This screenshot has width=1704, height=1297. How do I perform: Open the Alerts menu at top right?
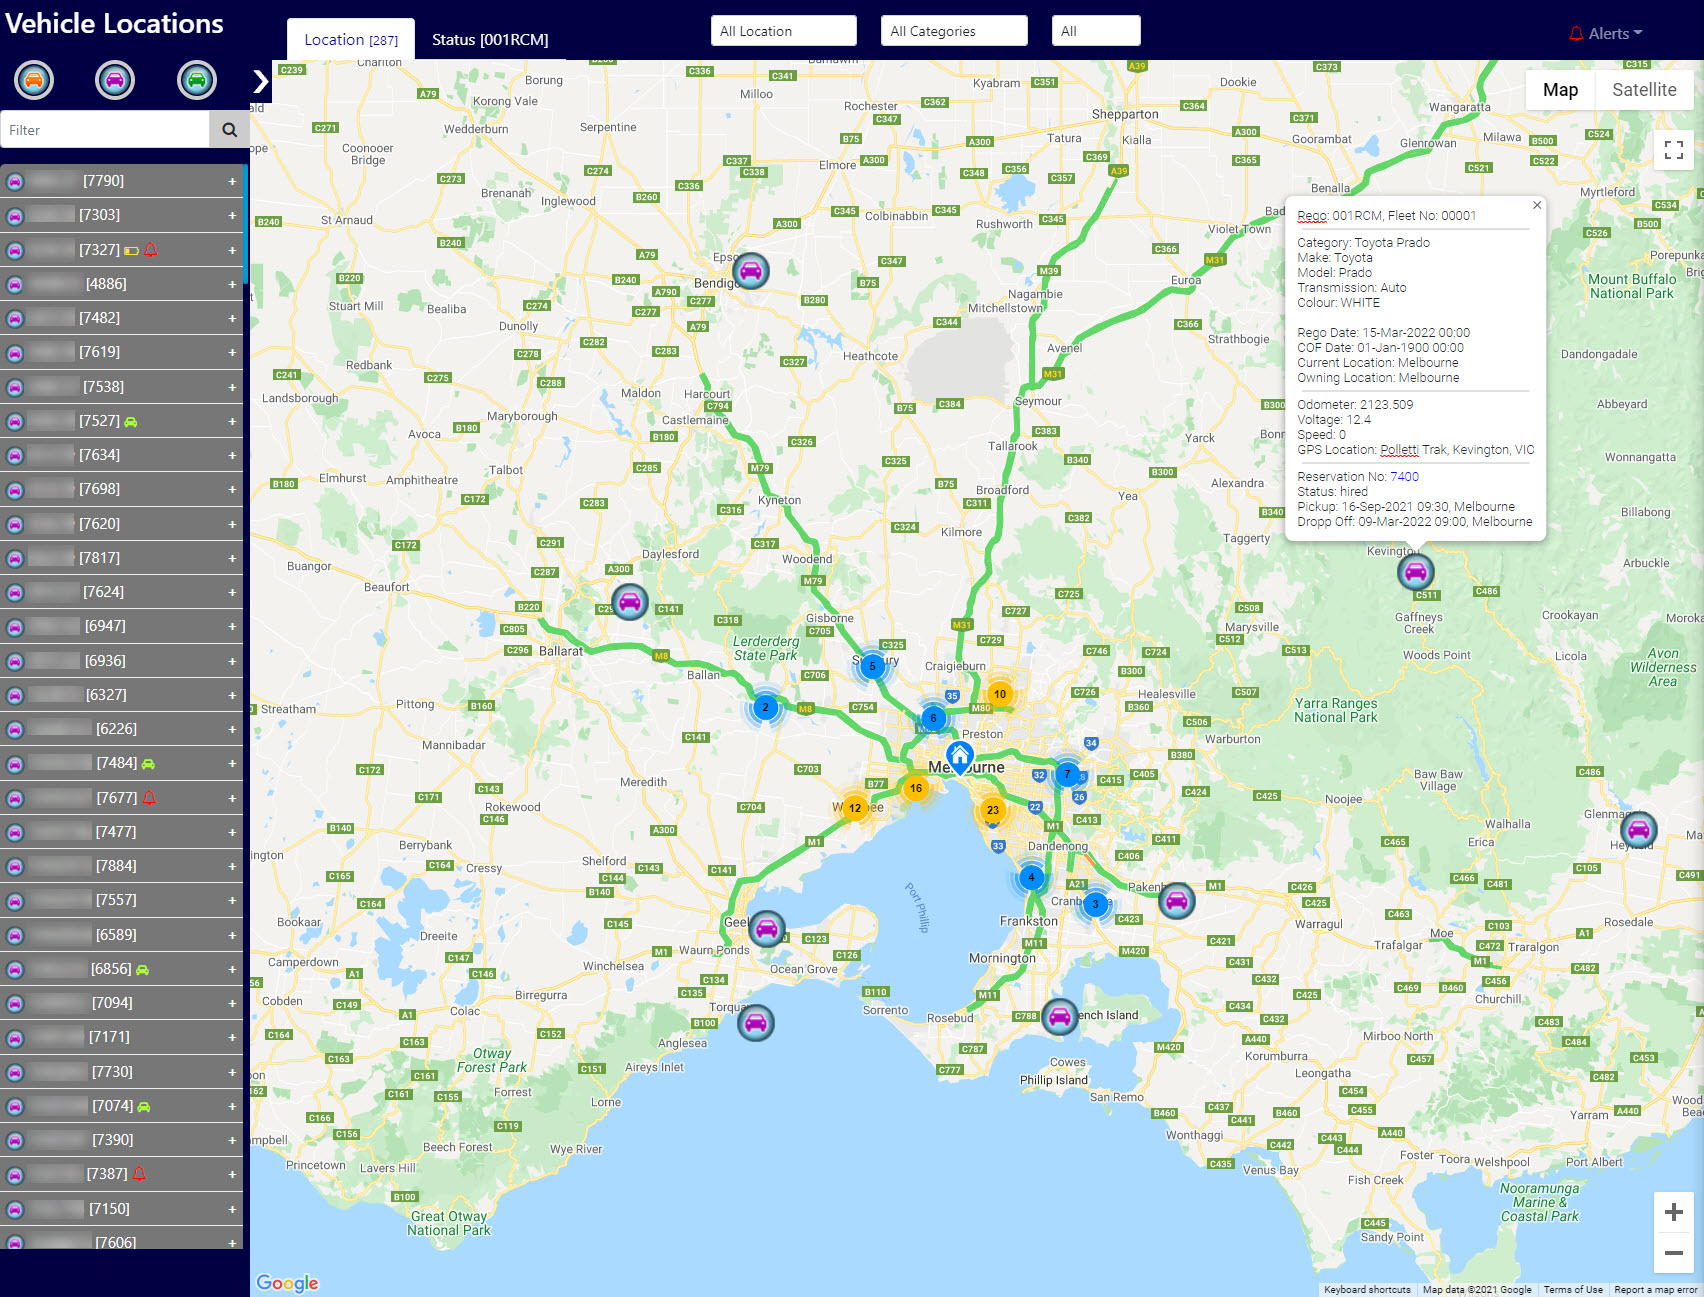click(1607, 32)
